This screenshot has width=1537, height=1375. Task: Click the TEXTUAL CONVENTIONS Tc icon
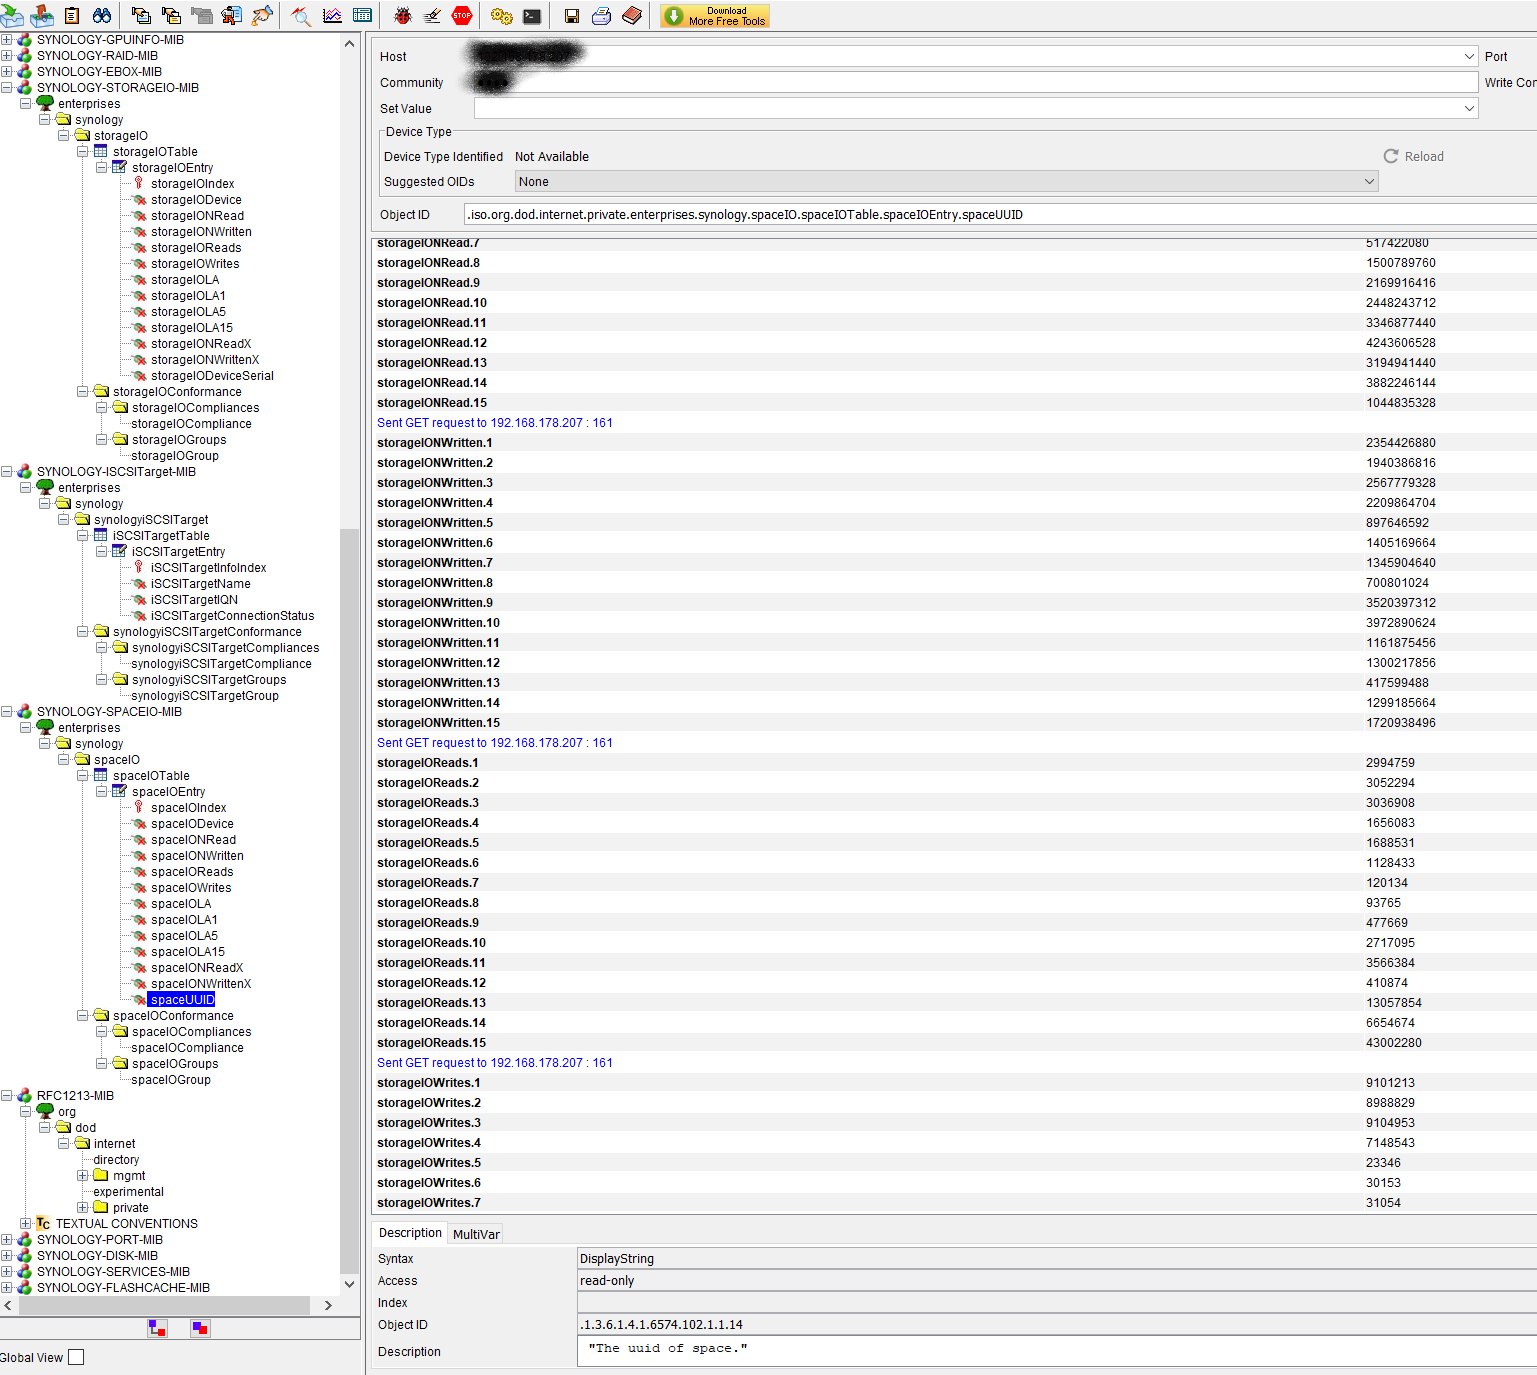[43, 1224]
